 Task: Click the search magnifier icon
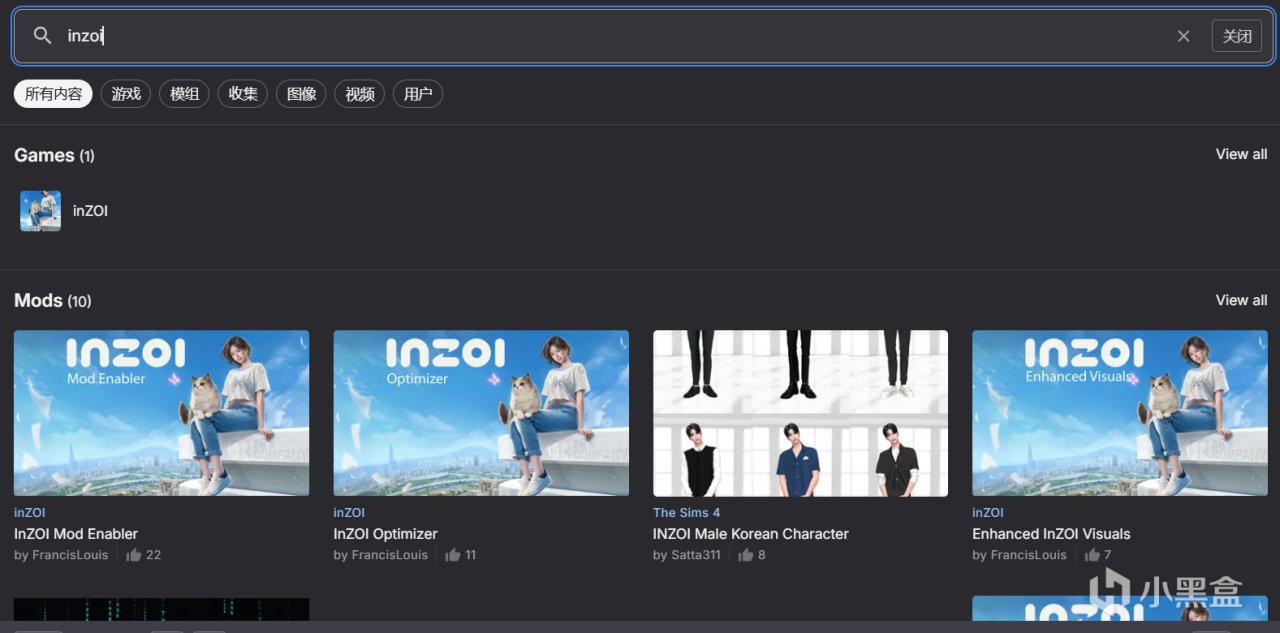pyautogui.click(x=42, y=36)
